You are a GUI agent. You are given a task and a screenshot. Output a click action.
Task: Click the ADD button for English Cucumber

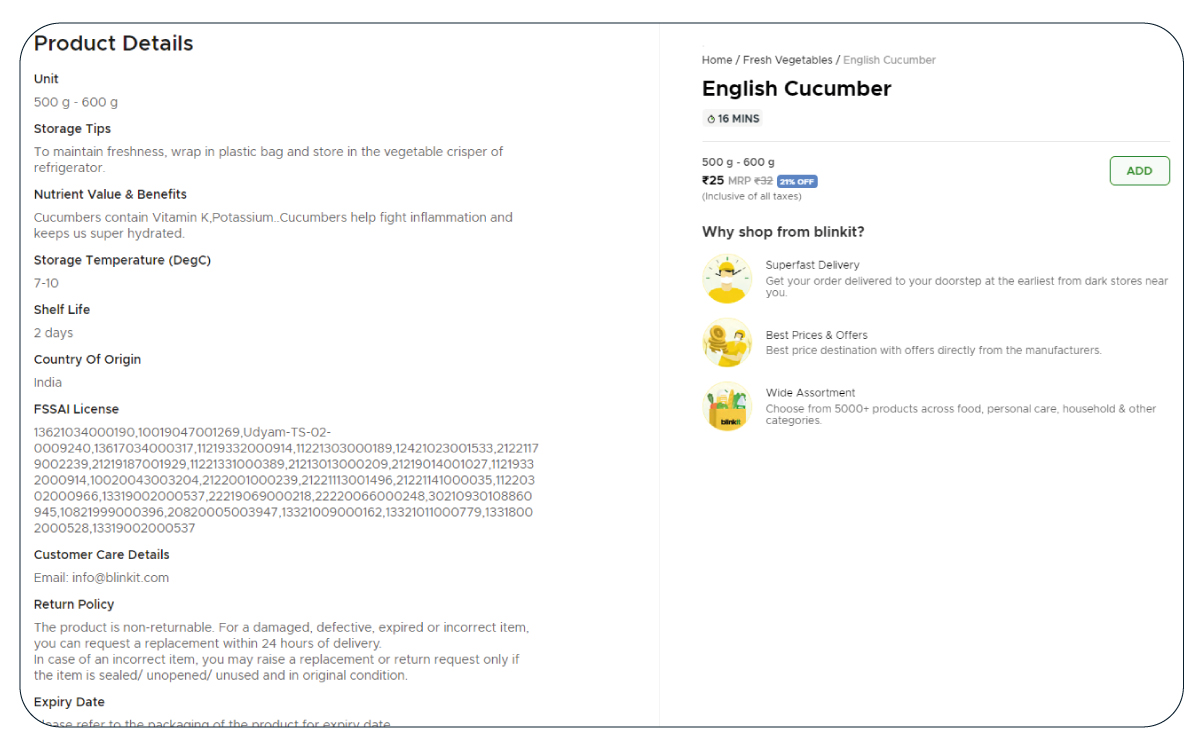pos(1139,171)
